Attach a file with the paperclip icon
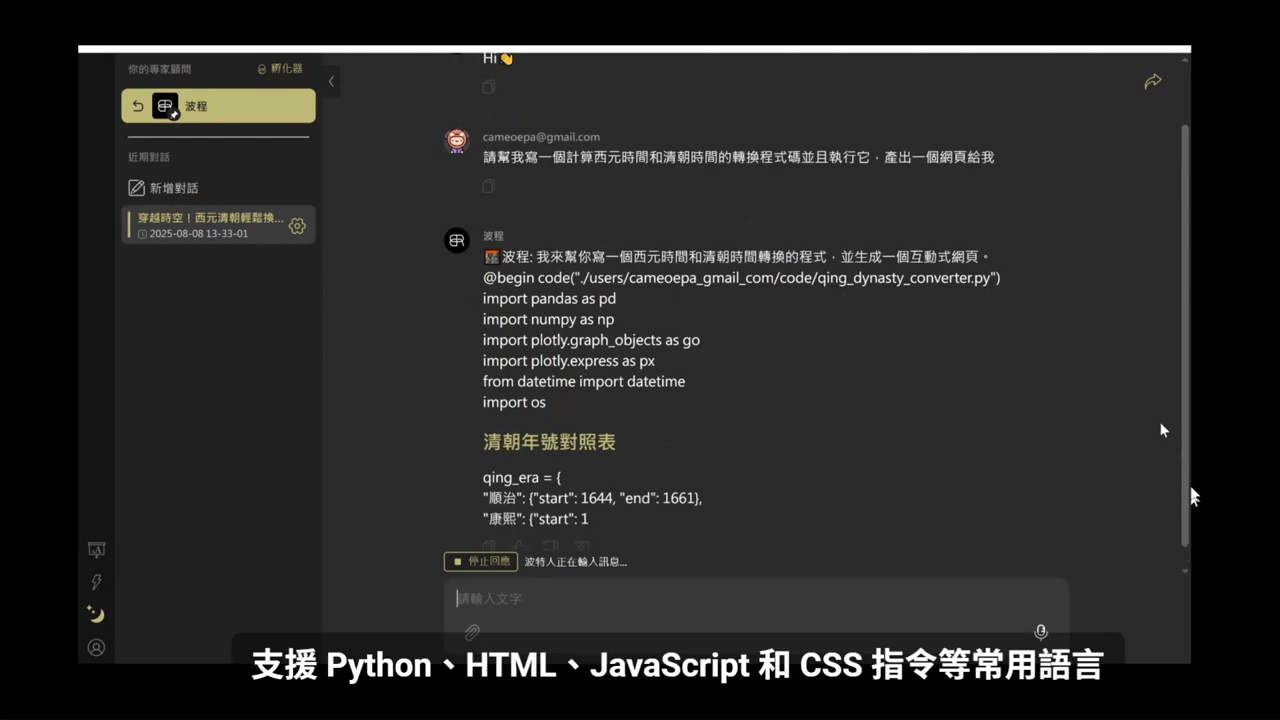Image resolution: width=1280 pixels, height=720 pixels. tap(472, 632)
